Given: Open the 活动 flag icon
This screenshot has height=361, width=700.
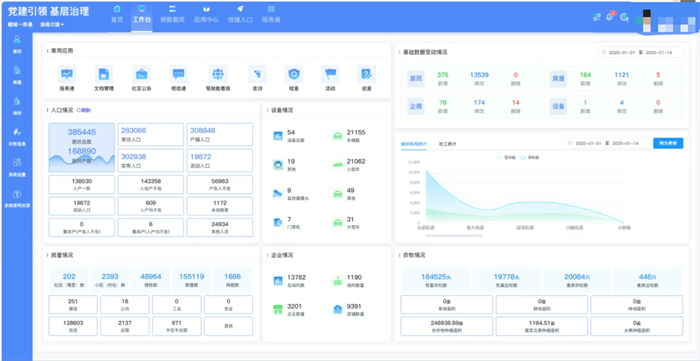Looking at the screenshot, I should click(330, 74).
